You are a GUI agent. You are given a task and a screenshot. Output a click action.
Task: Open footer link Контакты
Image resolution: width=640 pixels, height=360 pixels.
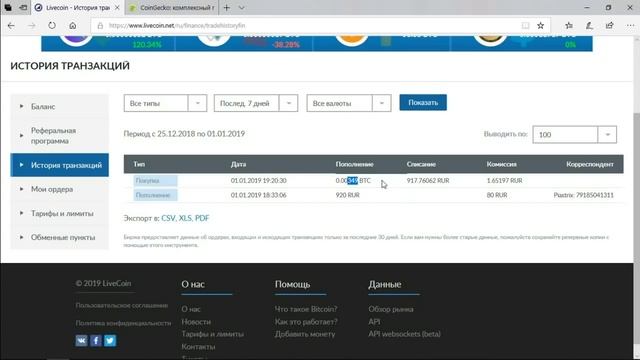click(198, 347)
